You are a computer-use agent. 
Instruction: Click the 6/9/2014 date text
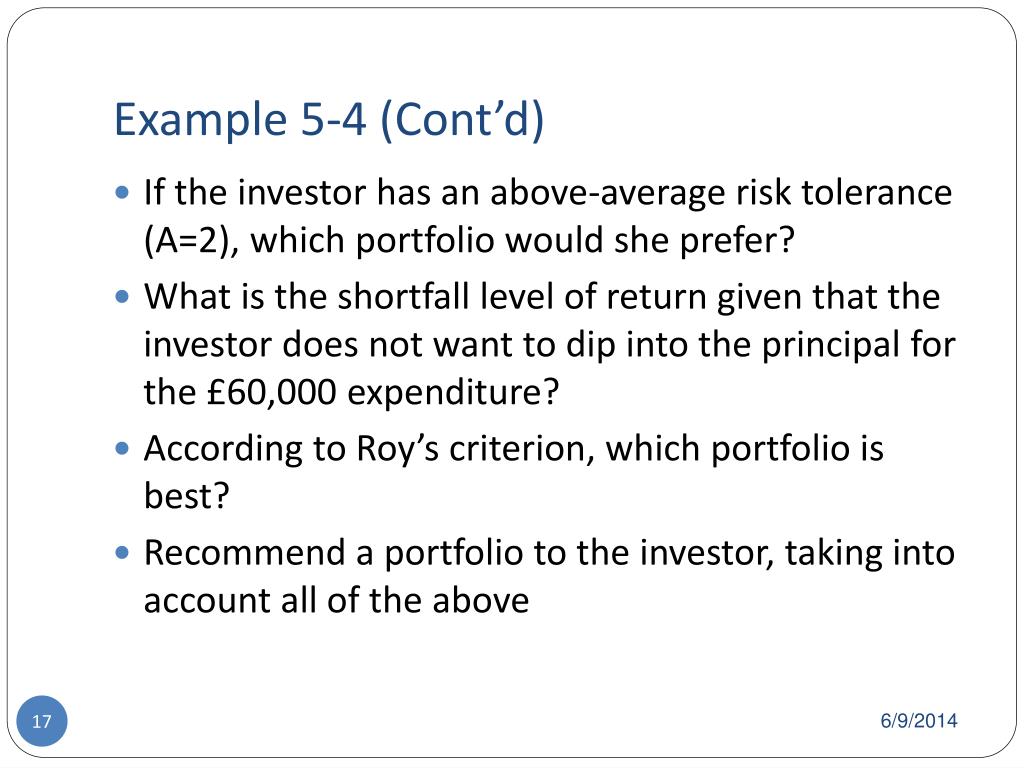tap(919, 720)
